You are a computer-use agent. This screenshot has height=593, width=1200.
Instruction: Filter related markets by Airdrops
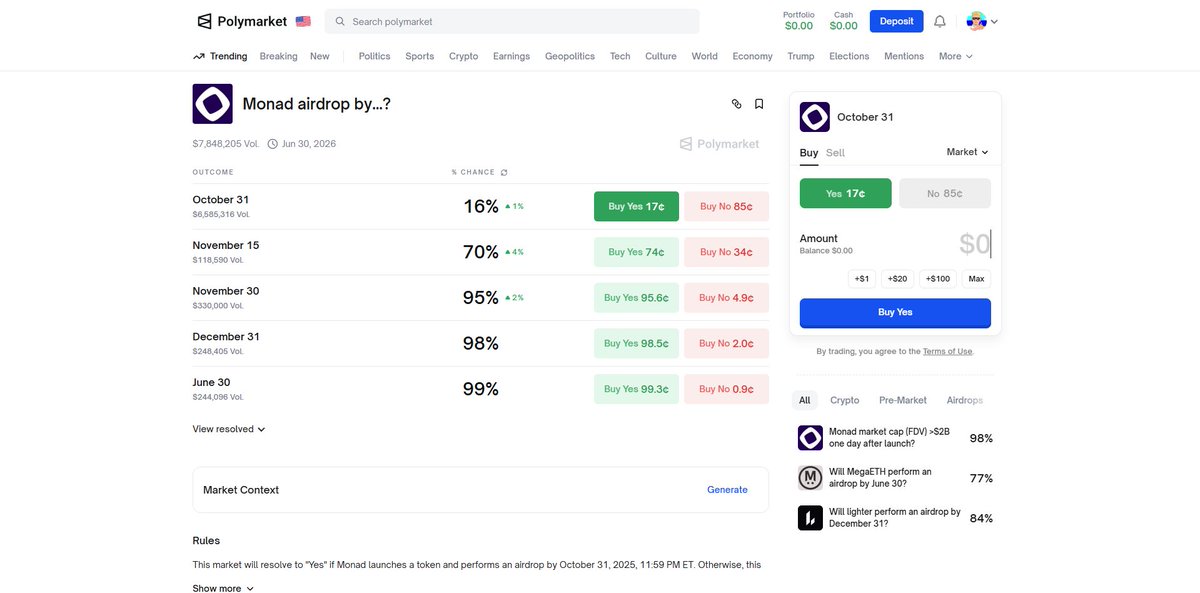tap(965, 400)
